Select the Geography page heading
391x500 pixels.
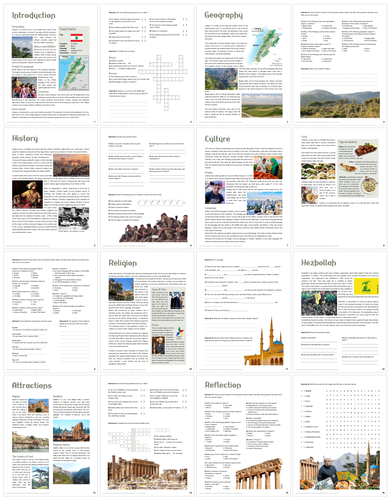coord(223,15)
